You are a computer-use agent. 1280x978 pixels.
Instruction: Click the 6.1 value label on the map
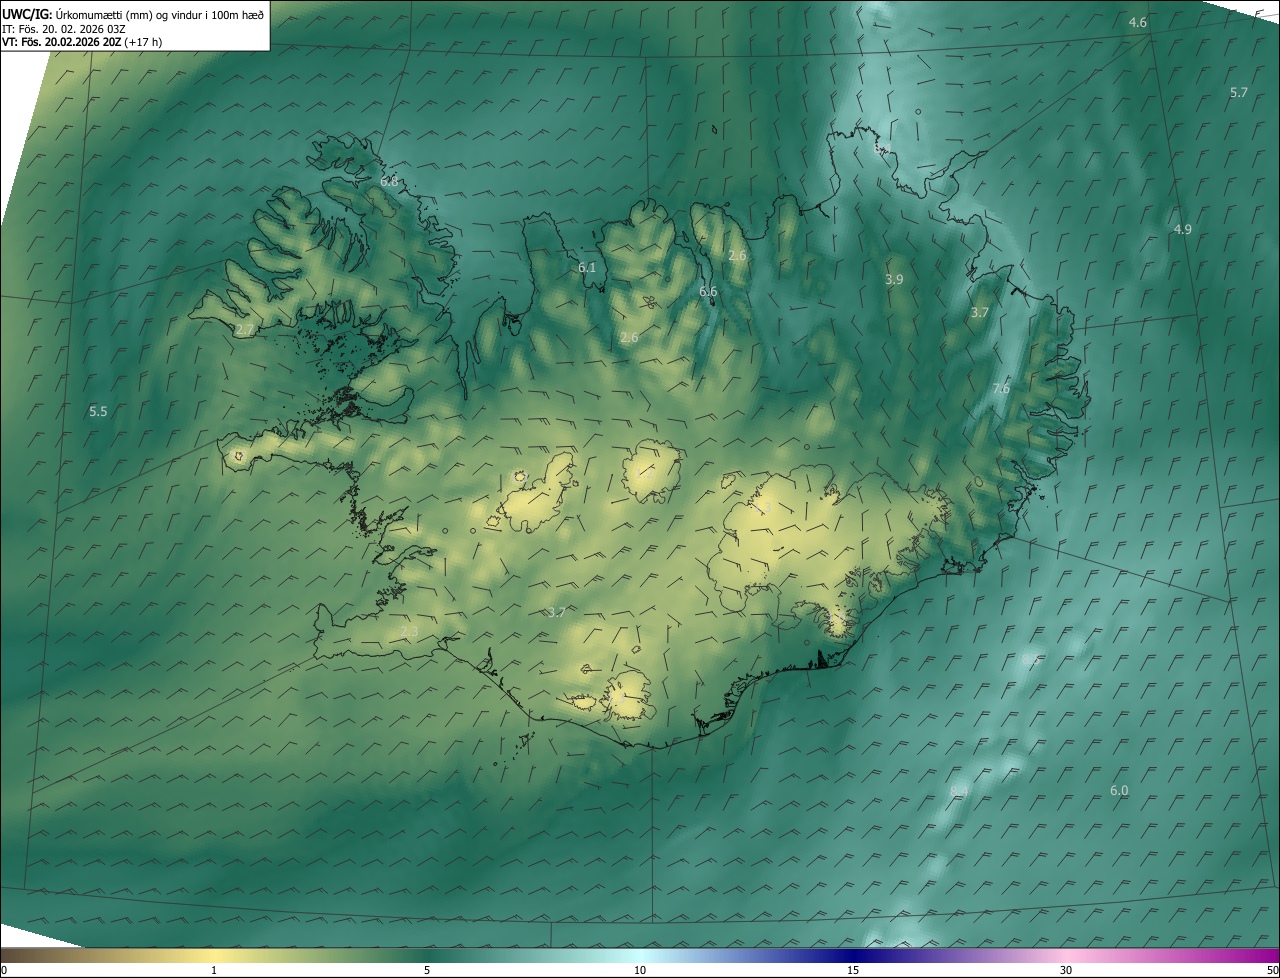(587, 267)
